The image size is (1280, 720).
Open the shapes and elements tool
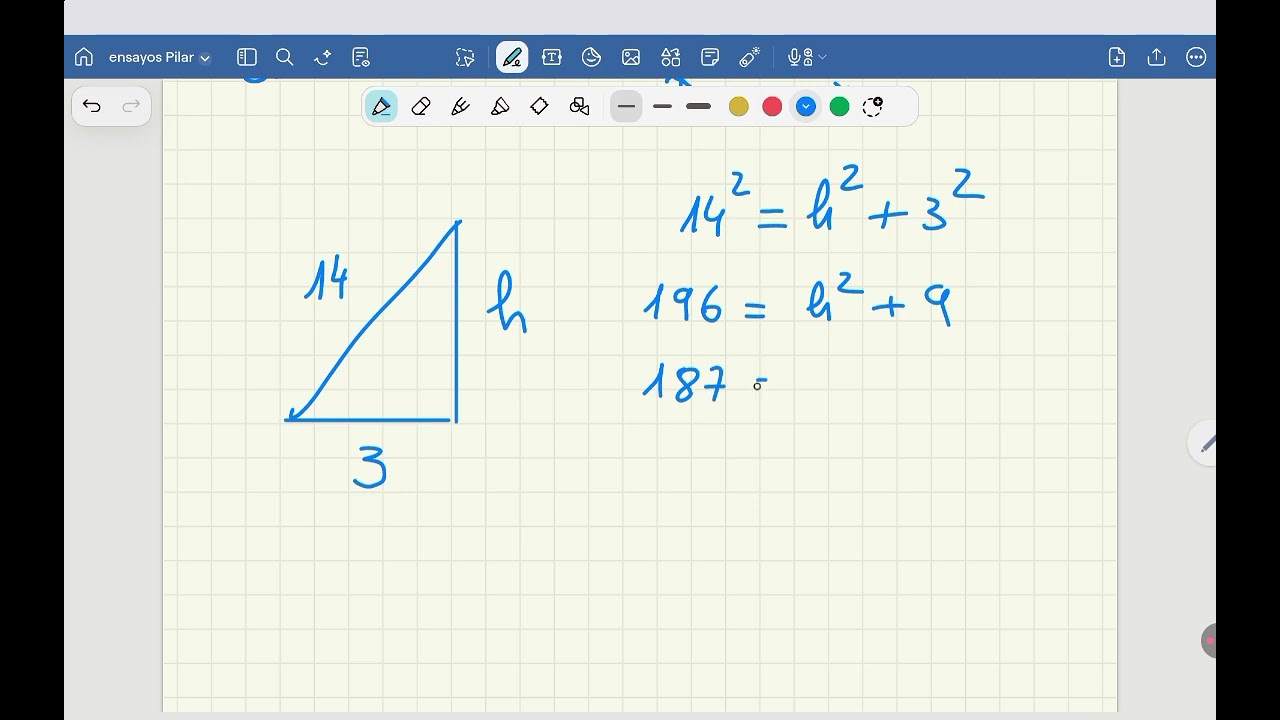pos(671,57)
